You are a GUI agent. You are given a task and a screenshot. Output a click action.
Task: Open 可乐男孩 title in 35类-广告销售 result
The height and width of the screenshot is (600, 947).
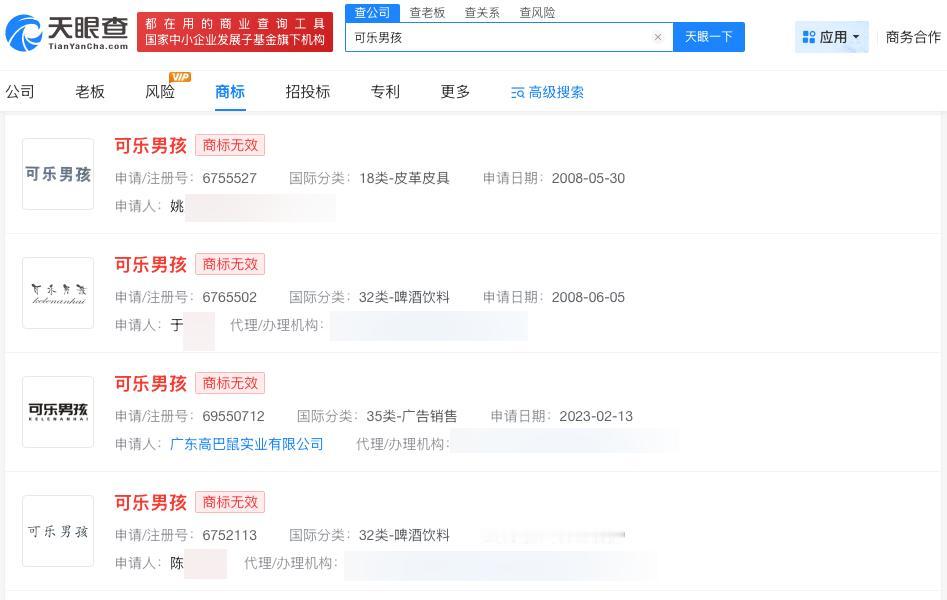point(150,384)
